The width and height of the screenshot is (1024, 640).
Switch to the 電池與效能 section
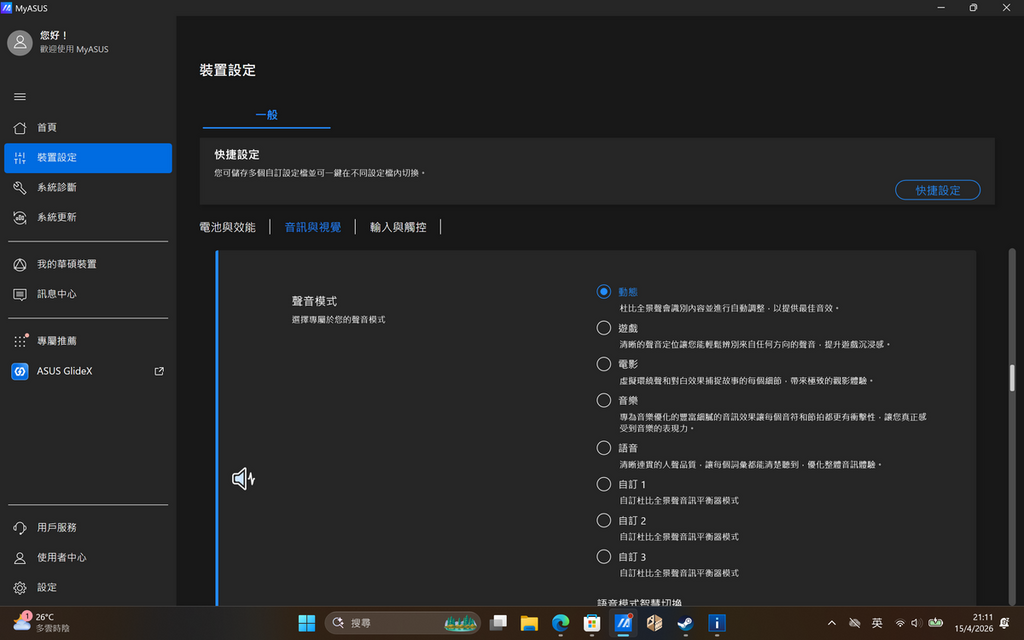click(230, 226)
